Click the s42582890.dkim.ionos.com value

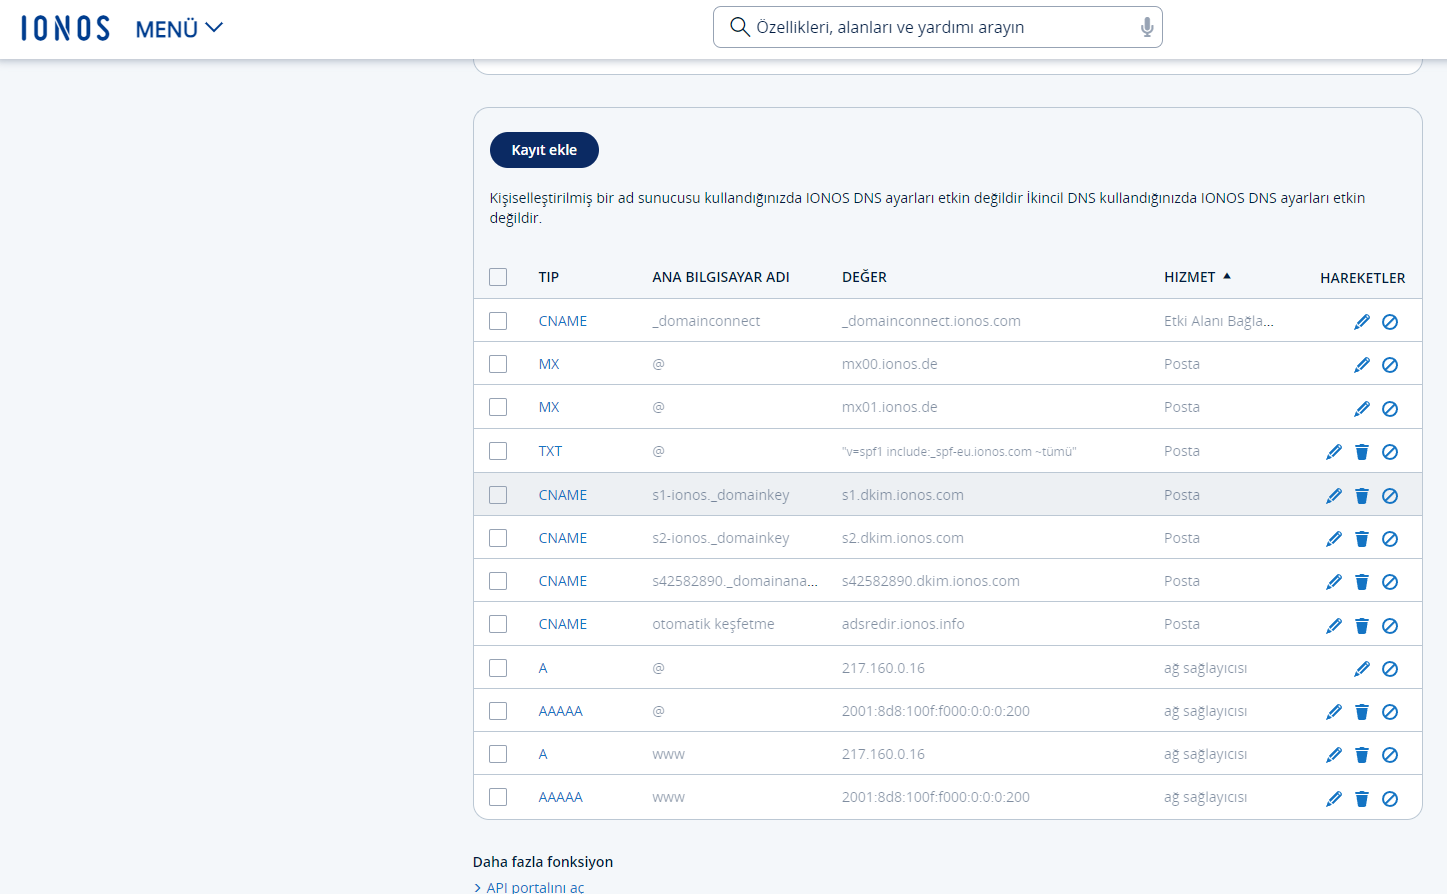pos(931,581)
